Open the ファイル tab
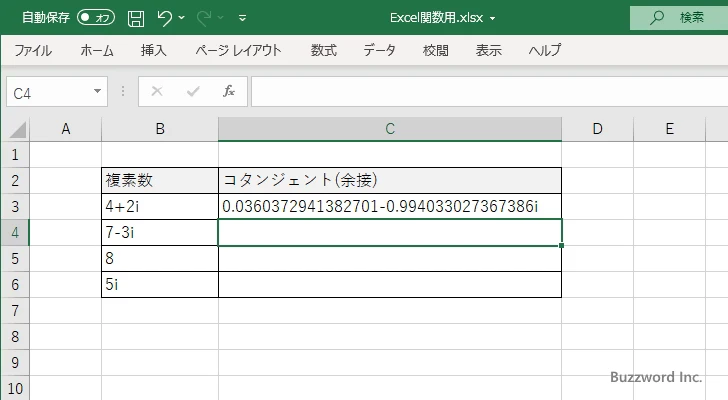Viewport: 728px width, 400px height. (33, 50)
